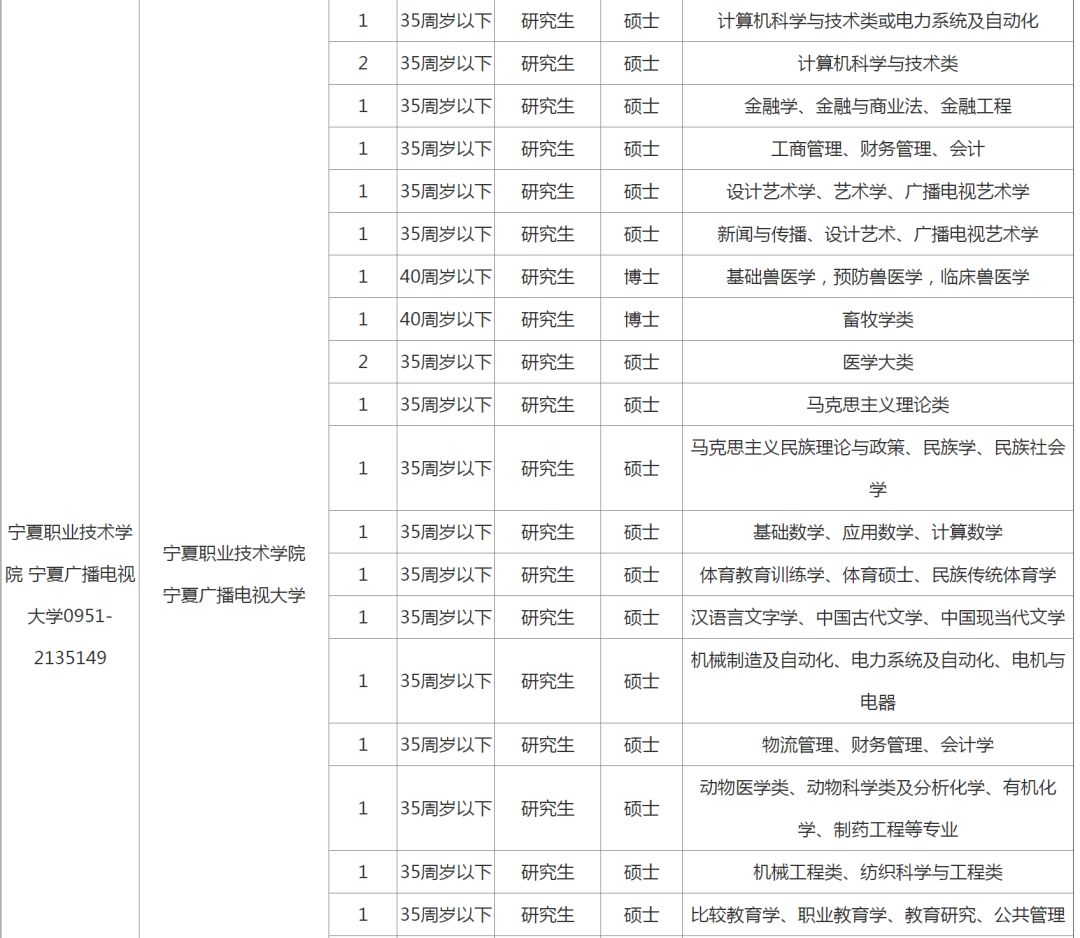
Task: Click the 新闻与传播、设计艺术 specialty cell
Action: tap(878, 234)
